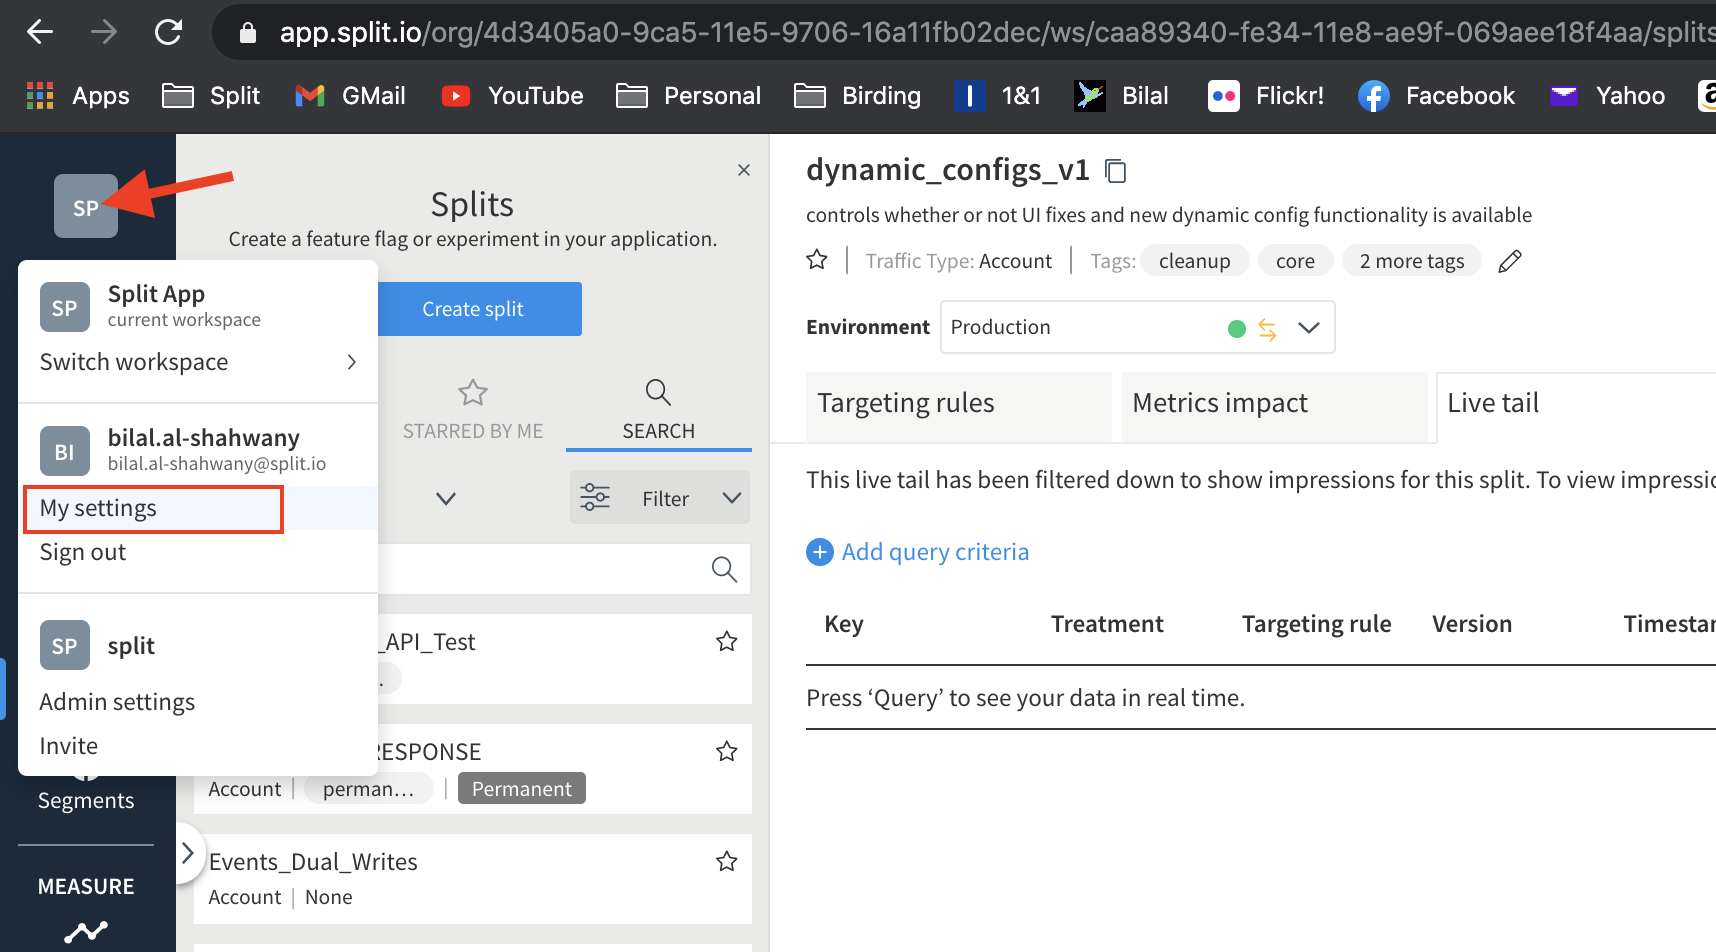
Task: Open the Personal bookmarks folder
Action: [x=688, y=96]
